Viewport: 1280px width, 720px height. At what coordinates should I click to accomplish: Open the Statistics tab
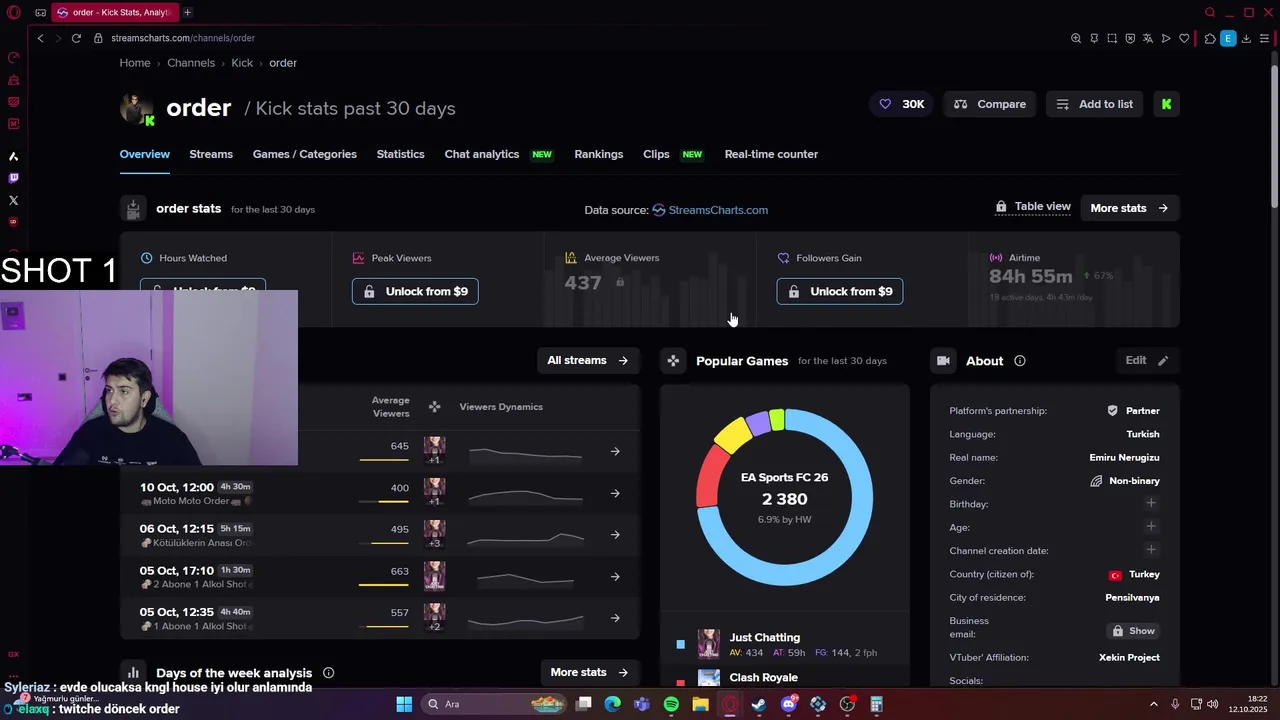click(400, 154)
